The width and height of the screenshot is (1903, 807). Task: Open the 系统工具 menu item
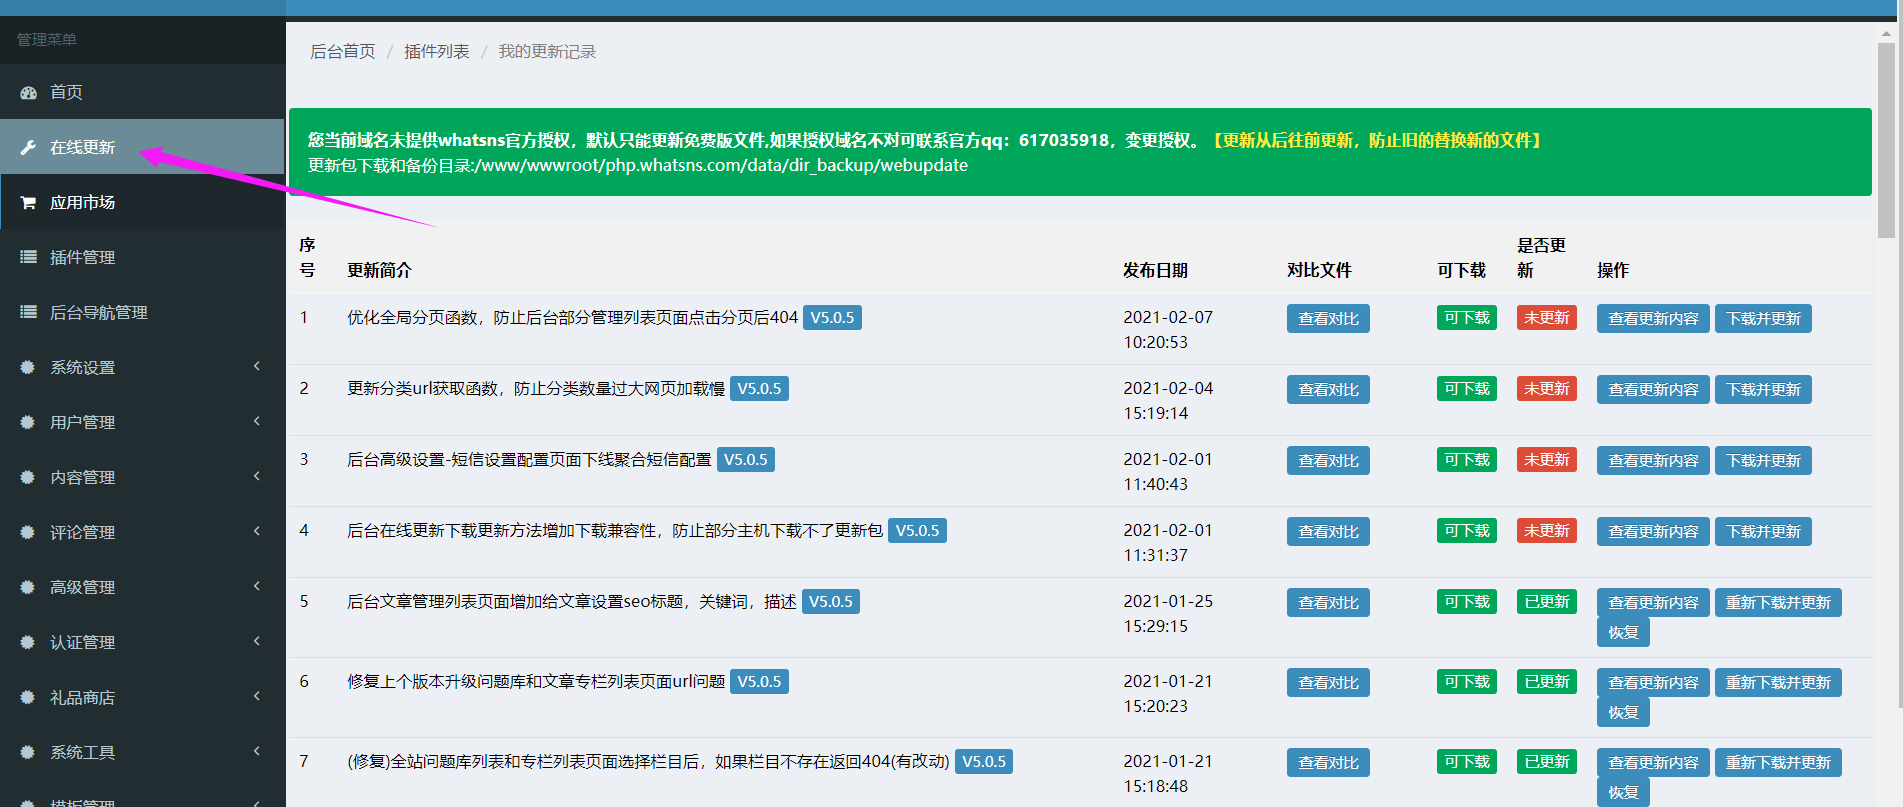click(x=83, y=752)
